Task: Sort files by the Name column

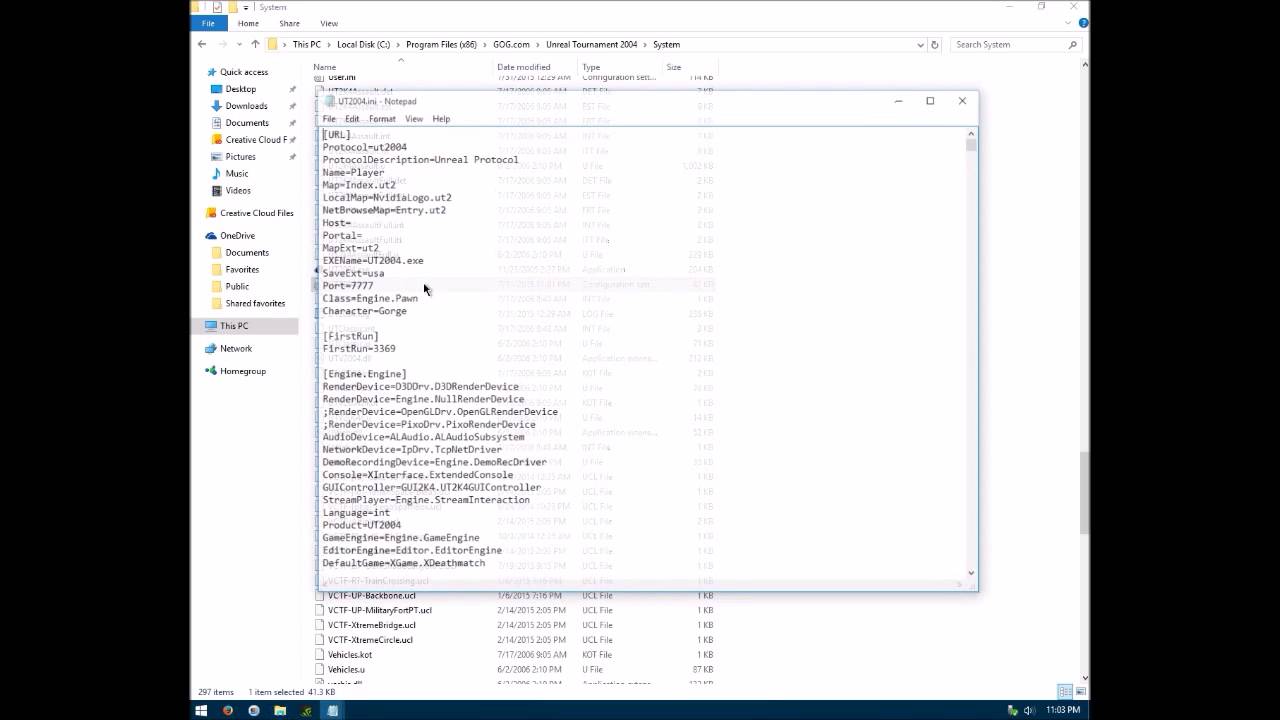Action: pos(325,67)
